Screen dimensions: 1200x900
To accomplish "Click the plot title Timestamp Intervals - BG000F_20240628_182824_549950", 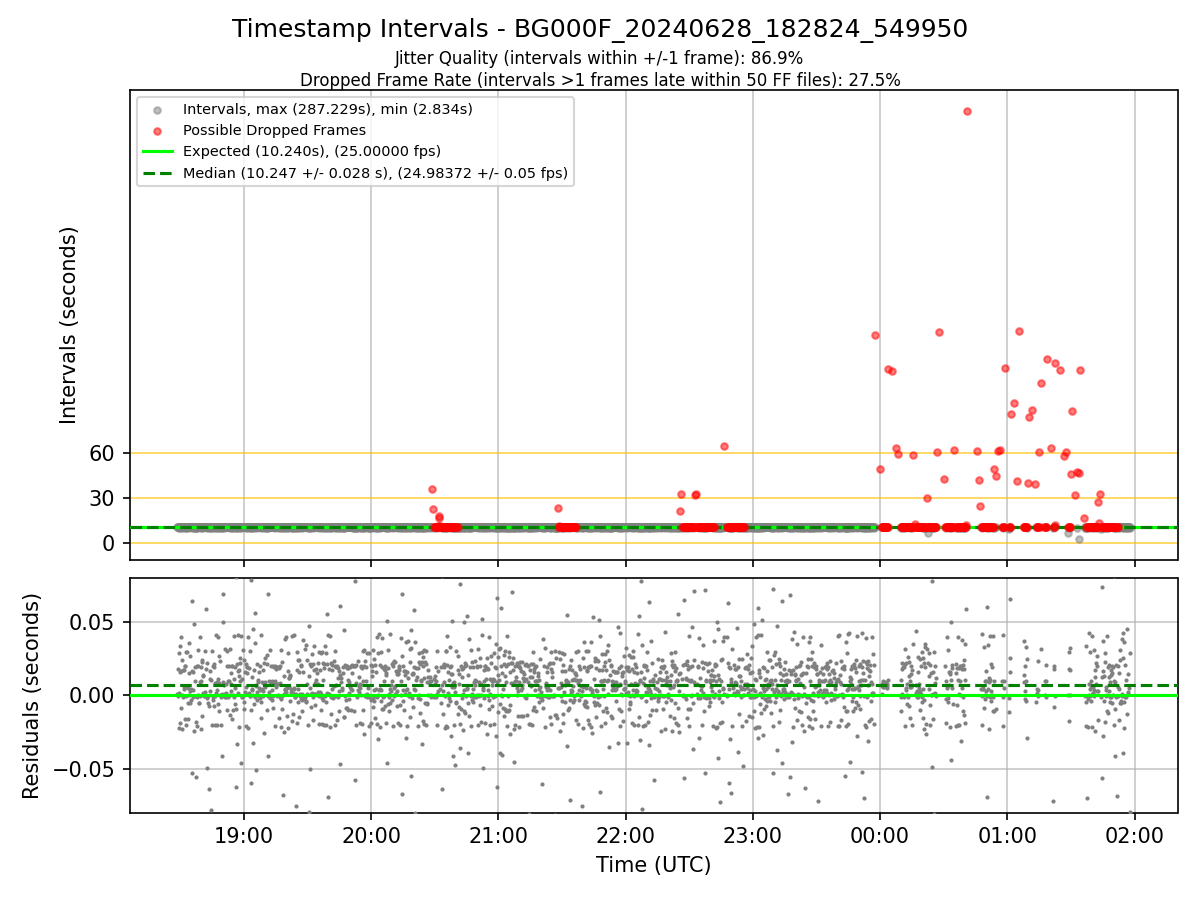I will pos(600,29).
